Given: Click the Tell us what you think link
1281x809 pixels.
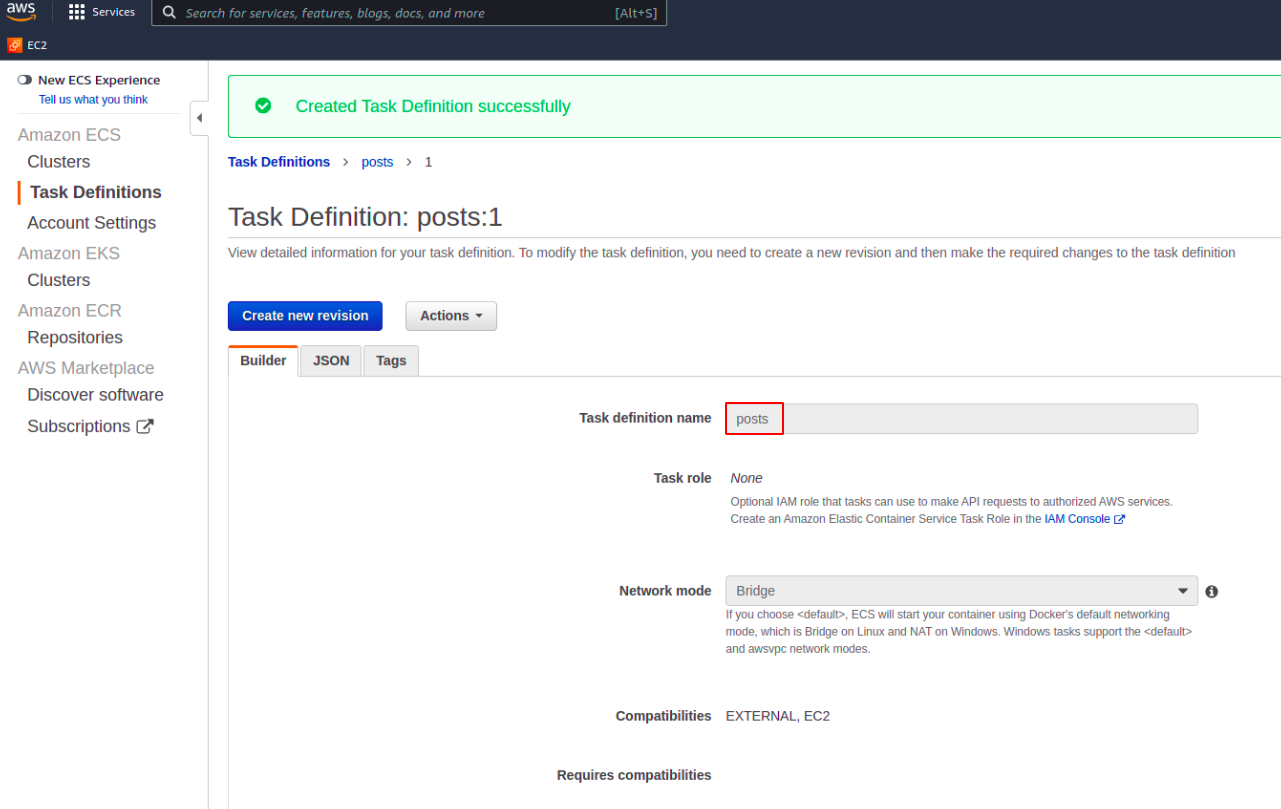Looking at the screenshot, I should pos(92,99).
